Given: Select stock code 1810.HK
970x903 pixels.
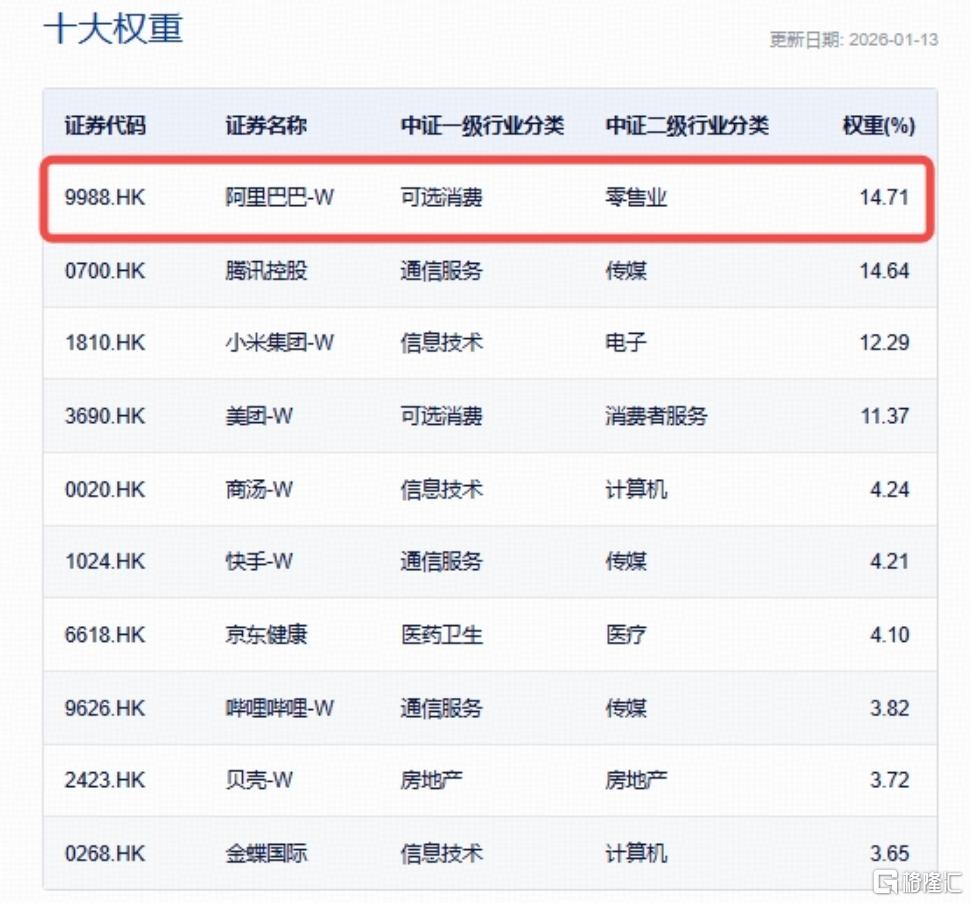Looking at the screenshot, I should coord(105,343).
